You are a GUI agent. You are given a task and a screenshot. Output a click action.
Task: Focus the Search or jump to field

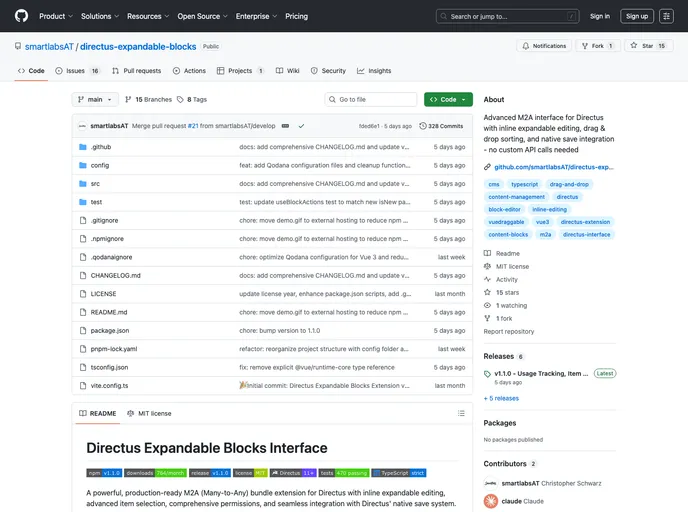pos(507,16)
